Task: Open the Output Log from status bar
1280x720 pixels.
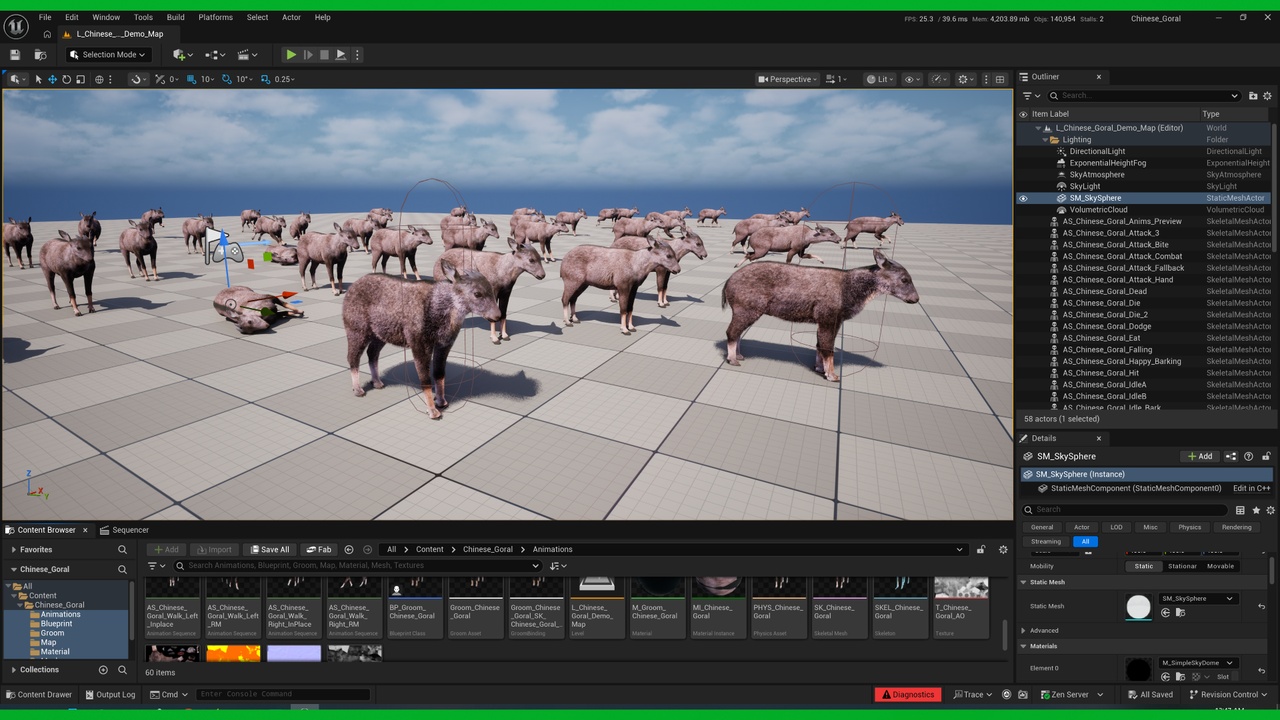Action: coord(110,694)
